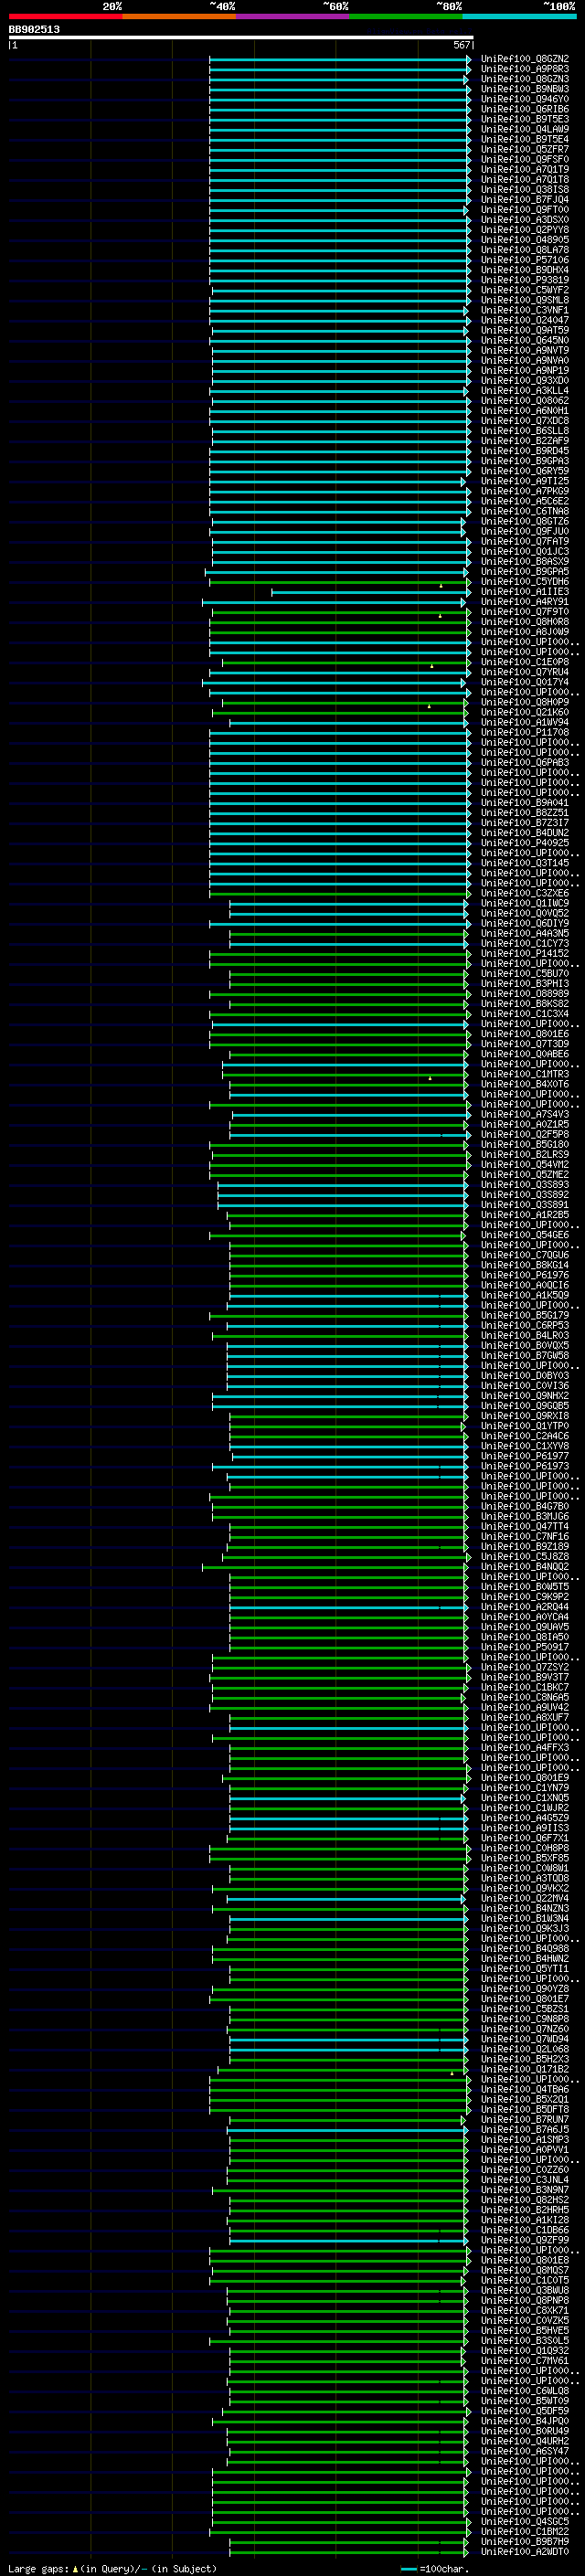Image resolution: width=585 pixels, height=2576 pixels.
Task: Click the green alignment bar for UniRef100_C1E0P8
Action: click(346, 662)
